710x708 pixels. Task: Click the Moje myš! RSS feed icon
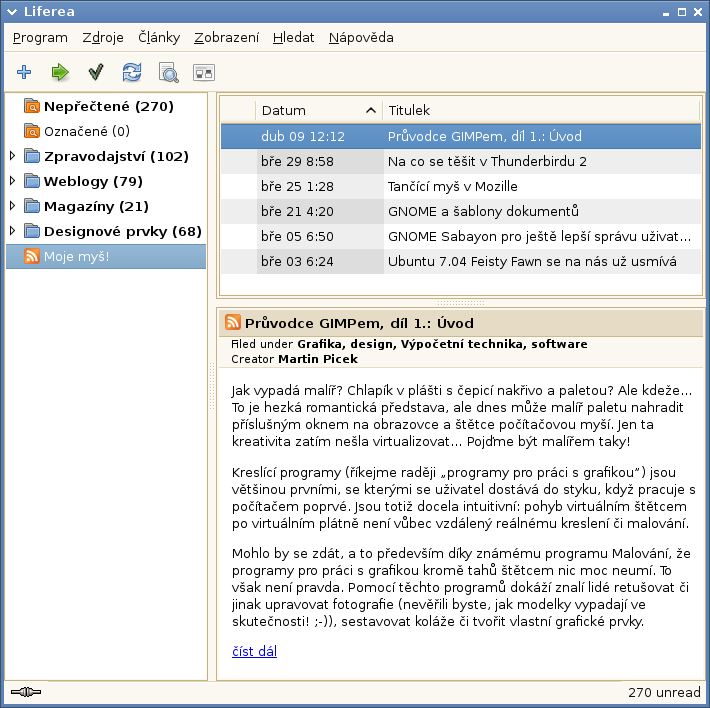(32, 256)
